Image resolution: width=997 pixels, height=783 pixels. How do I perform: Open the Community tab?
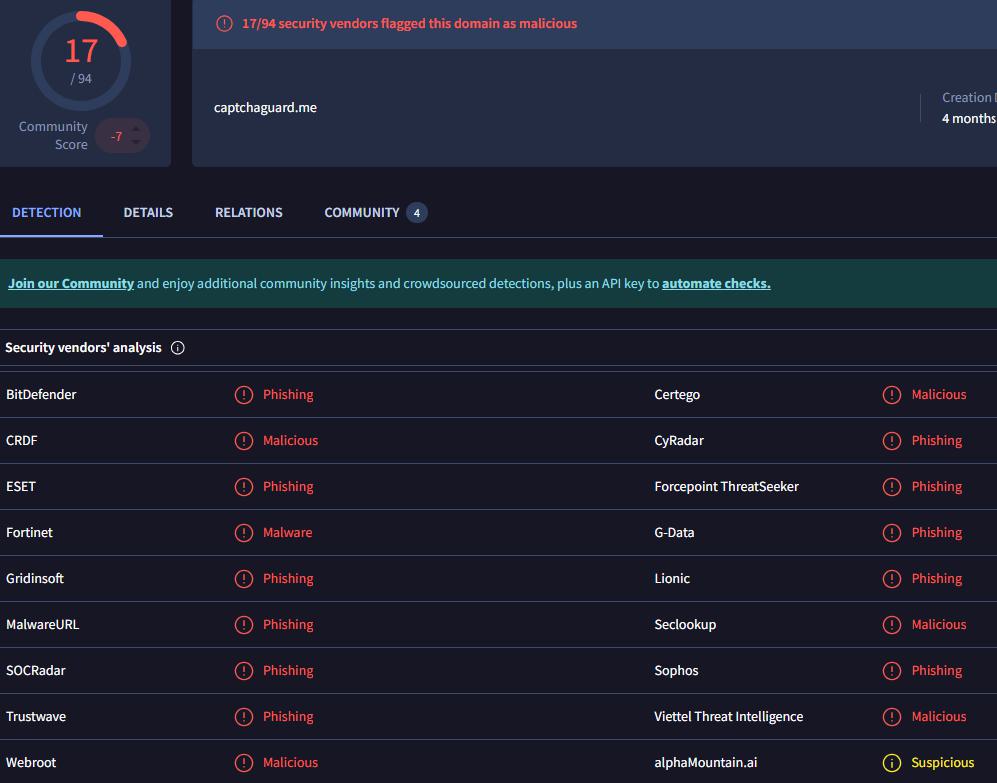click(362, 213)
